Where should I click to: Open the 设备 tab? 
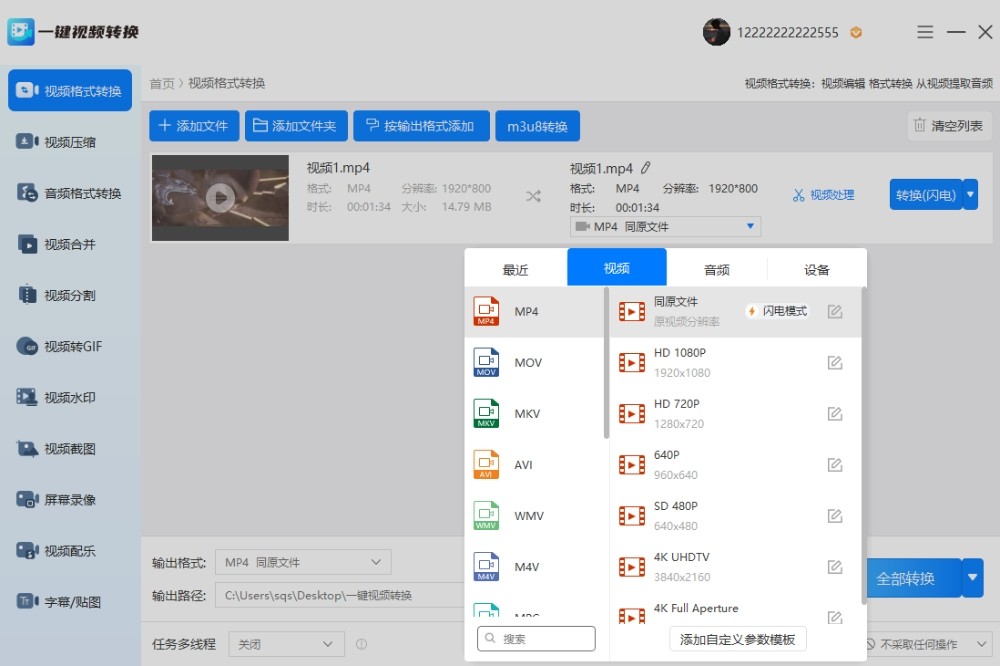816,268
